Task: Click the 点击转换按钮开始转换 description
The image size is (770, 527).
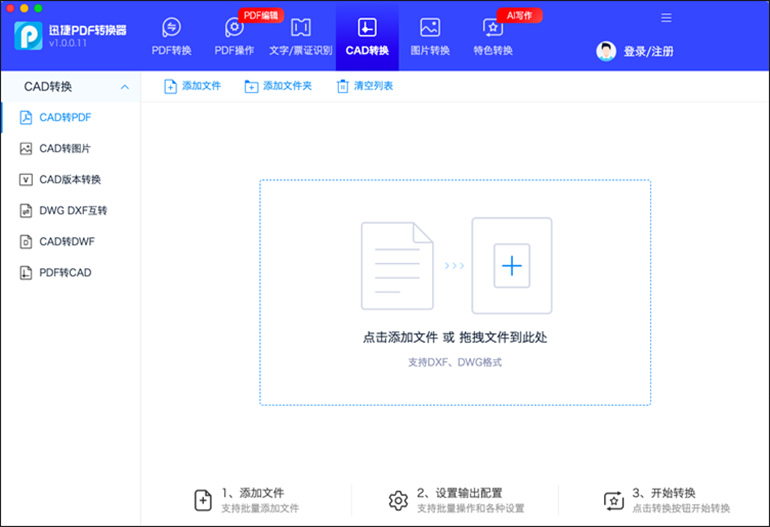Action: tap(681, 508)
